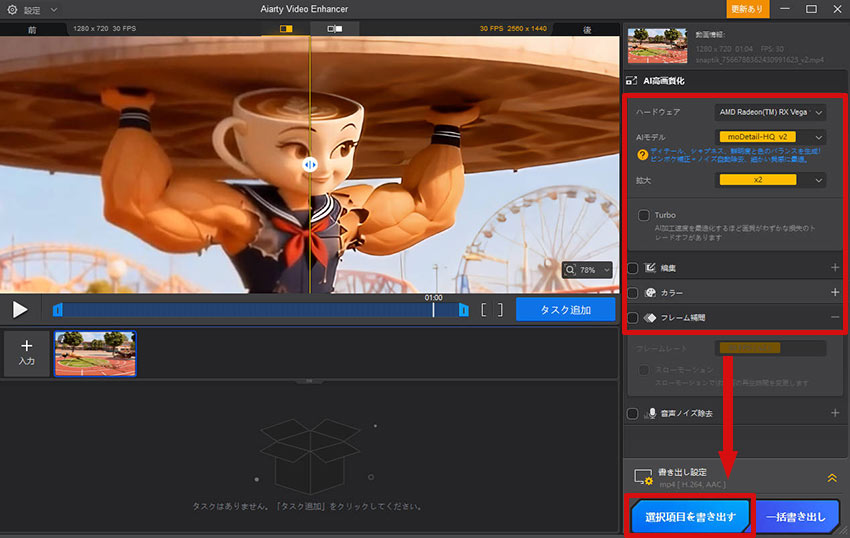
Task: Set the in-point bracket marker
Action: [484, 310]
